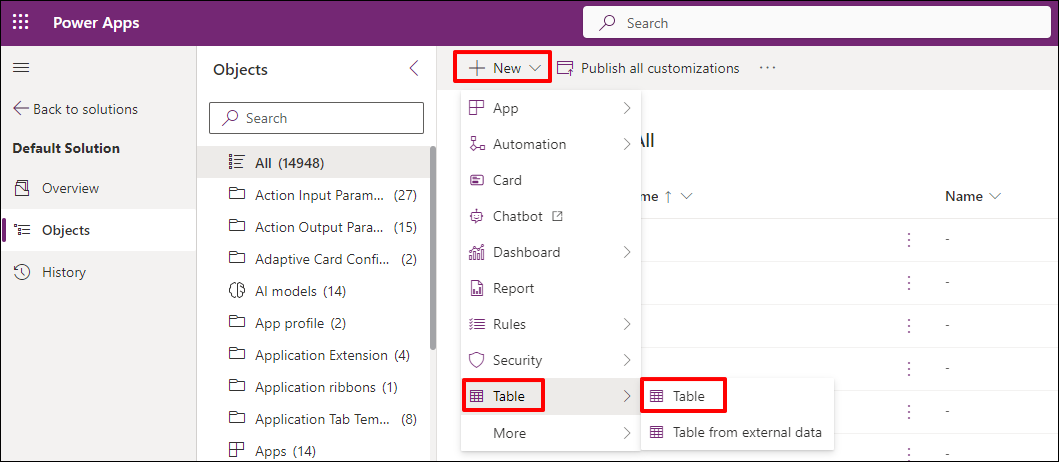Open the toolbar ellipsis overflow menu
Image resolution: width=1059 pixels, height=462 pixels.
pos(768,68)
